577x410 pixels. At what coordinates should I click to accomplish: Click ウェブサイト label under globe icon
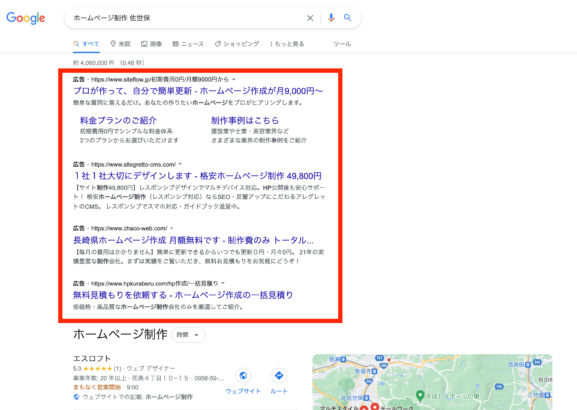(x=243, y=391)
